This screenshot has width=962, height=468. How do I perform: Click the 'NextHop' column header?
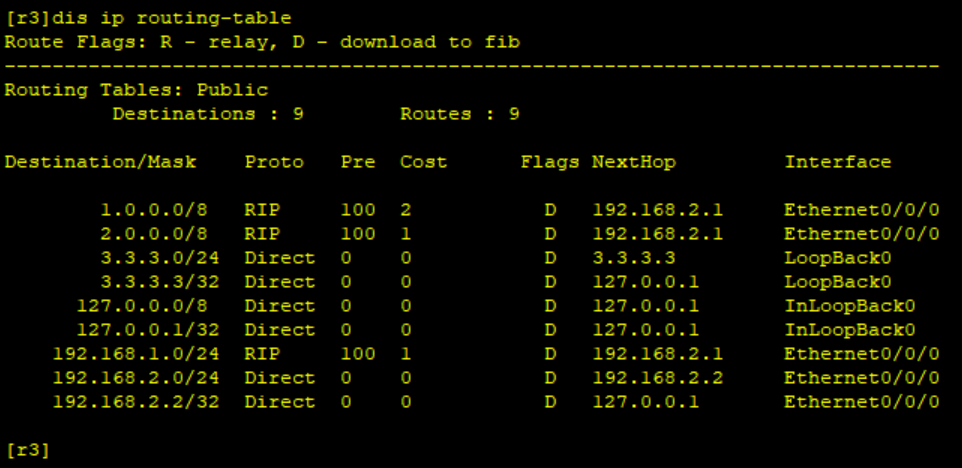coord(634,163)
